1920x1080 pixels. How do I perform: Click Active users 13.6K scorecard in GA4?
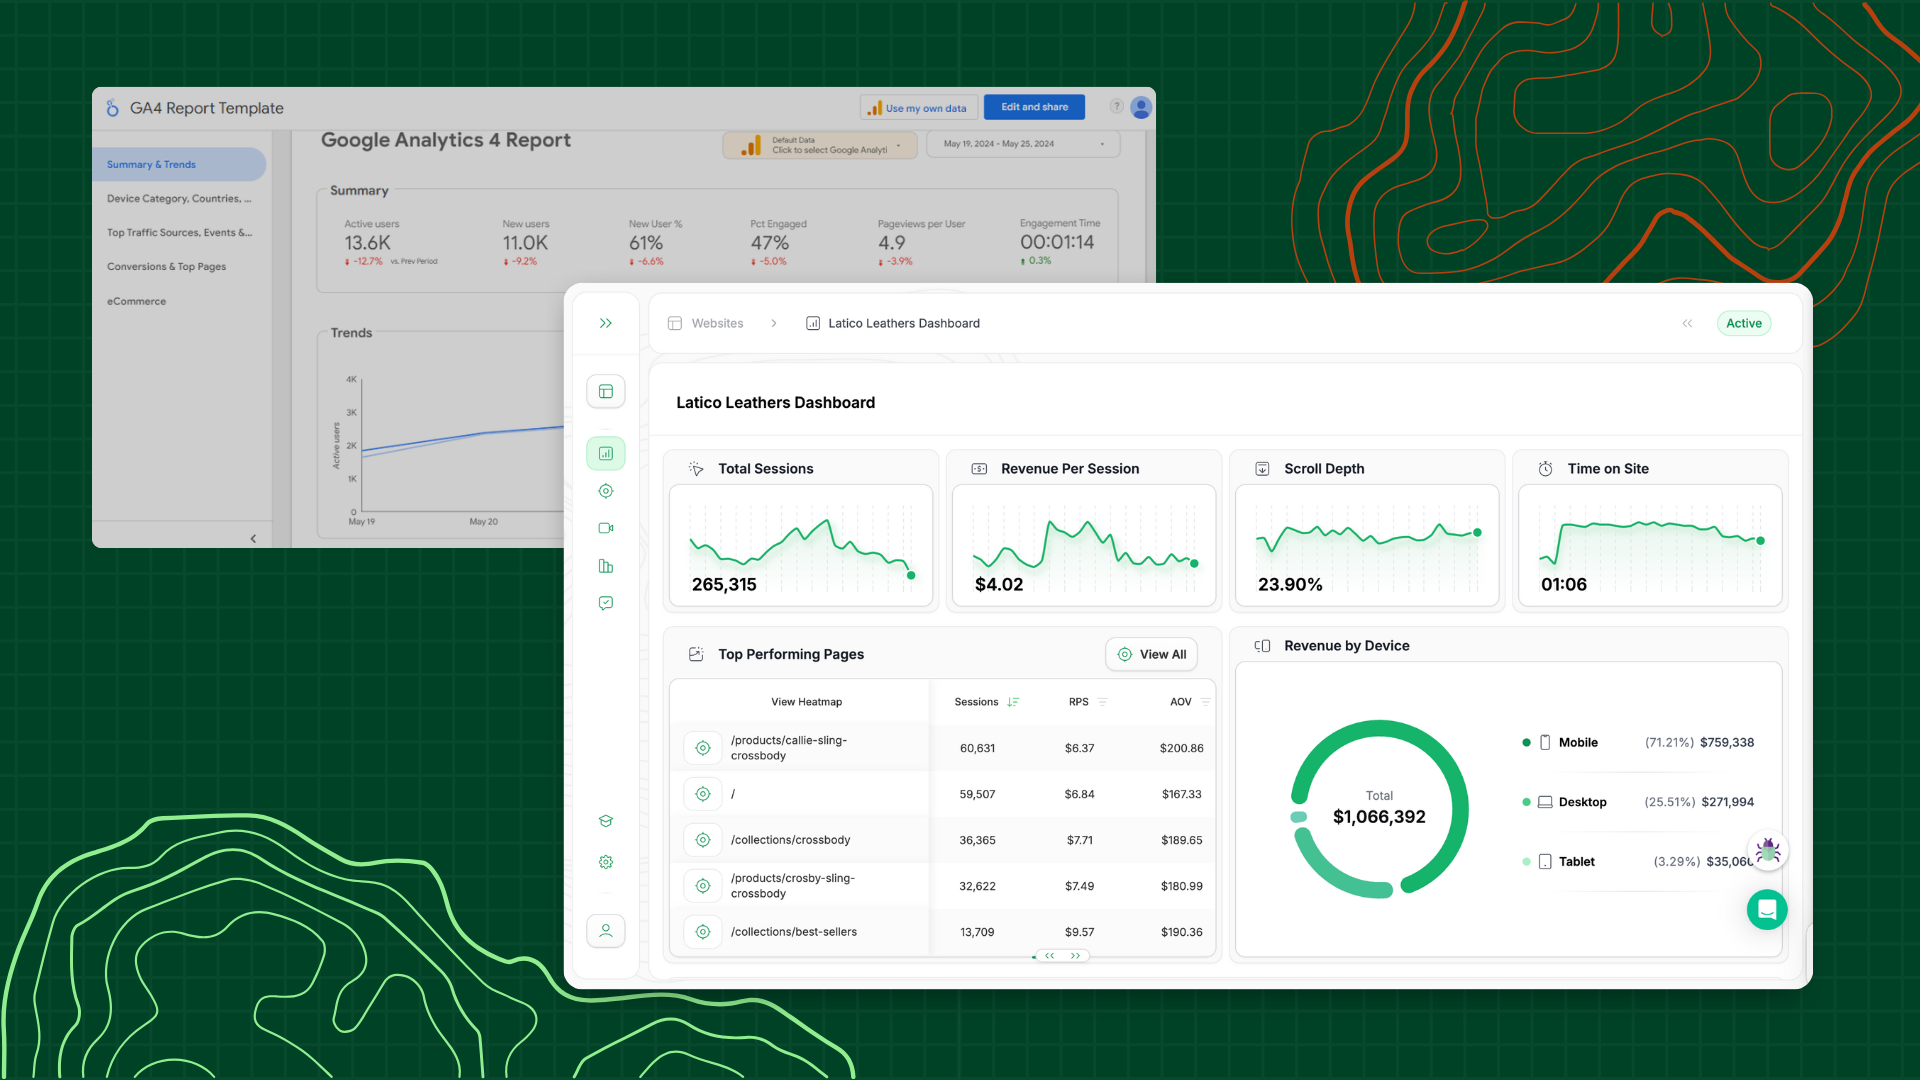pos(390,243)
